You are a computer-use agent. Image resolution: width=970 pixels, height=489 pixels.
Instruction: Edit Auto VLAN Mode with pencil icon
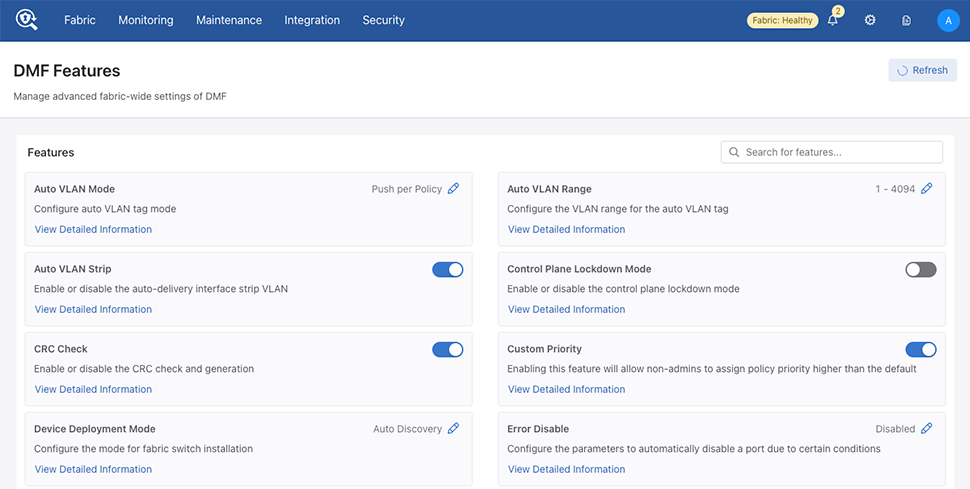[454, 189]
